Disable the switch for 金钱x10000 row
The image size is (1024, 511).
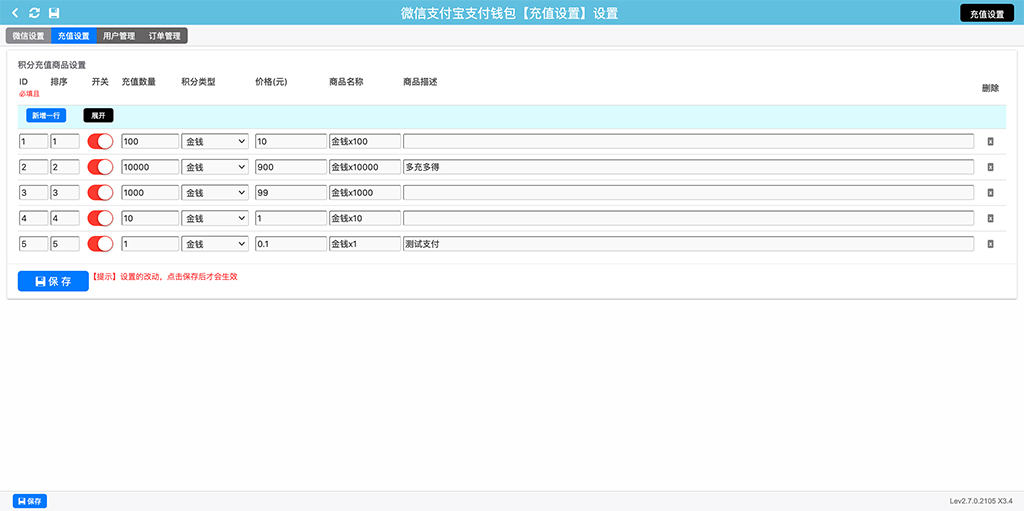point(100,167)
